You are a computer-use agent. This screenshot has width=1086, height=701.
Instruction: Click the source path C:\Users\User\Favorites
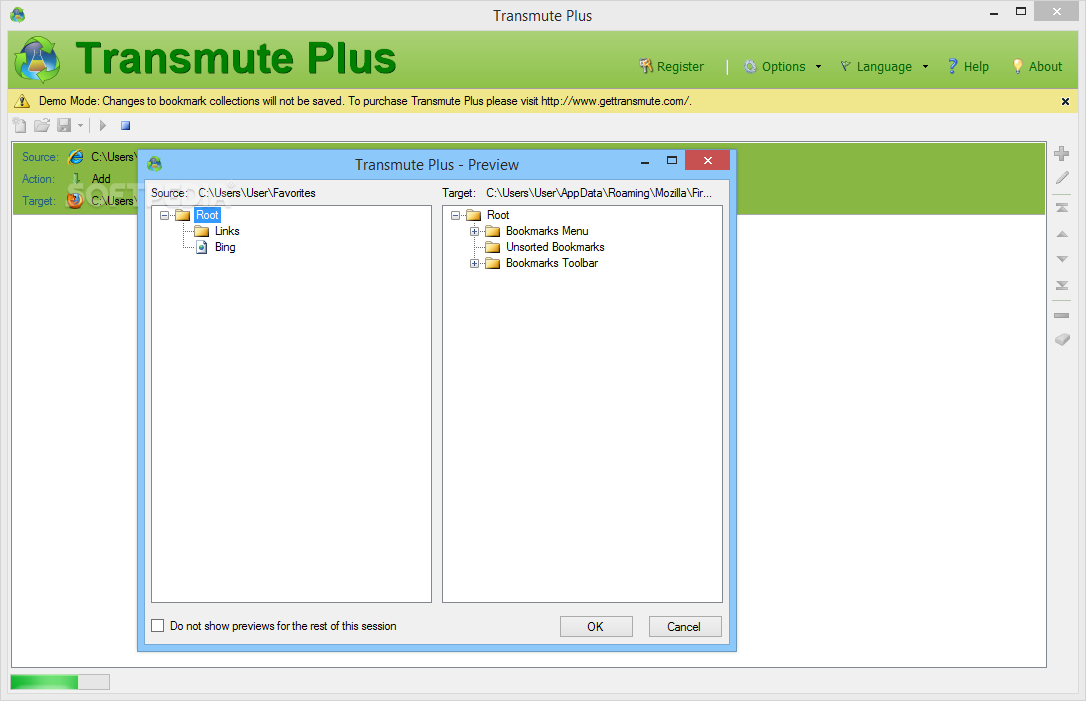tap(256, 193)
